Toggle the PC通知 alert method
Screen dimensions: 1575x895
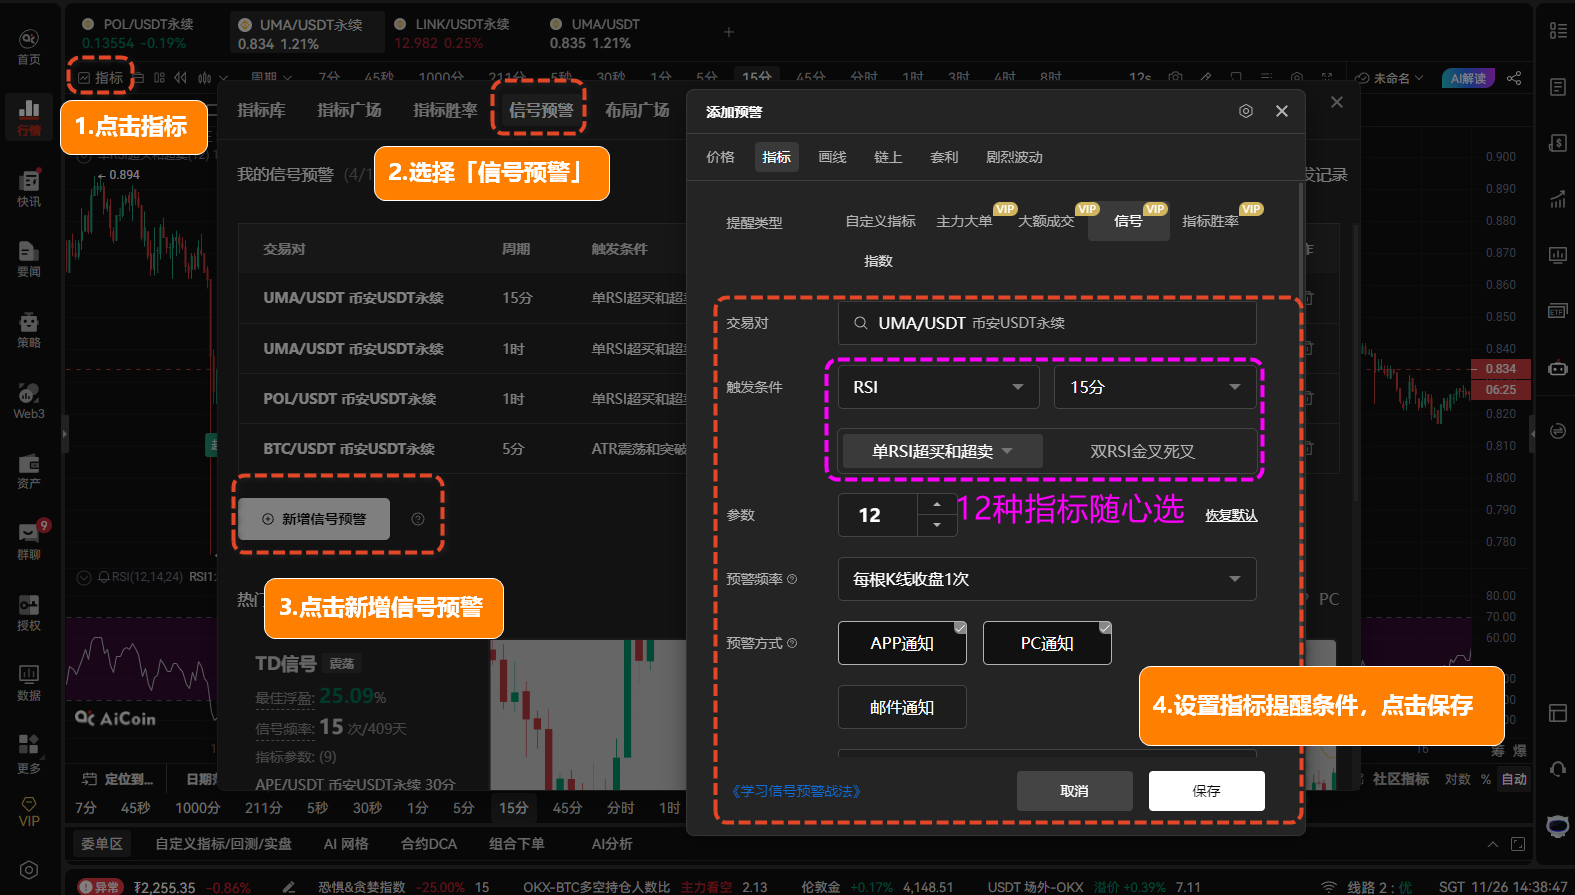tap(1047, 643)
